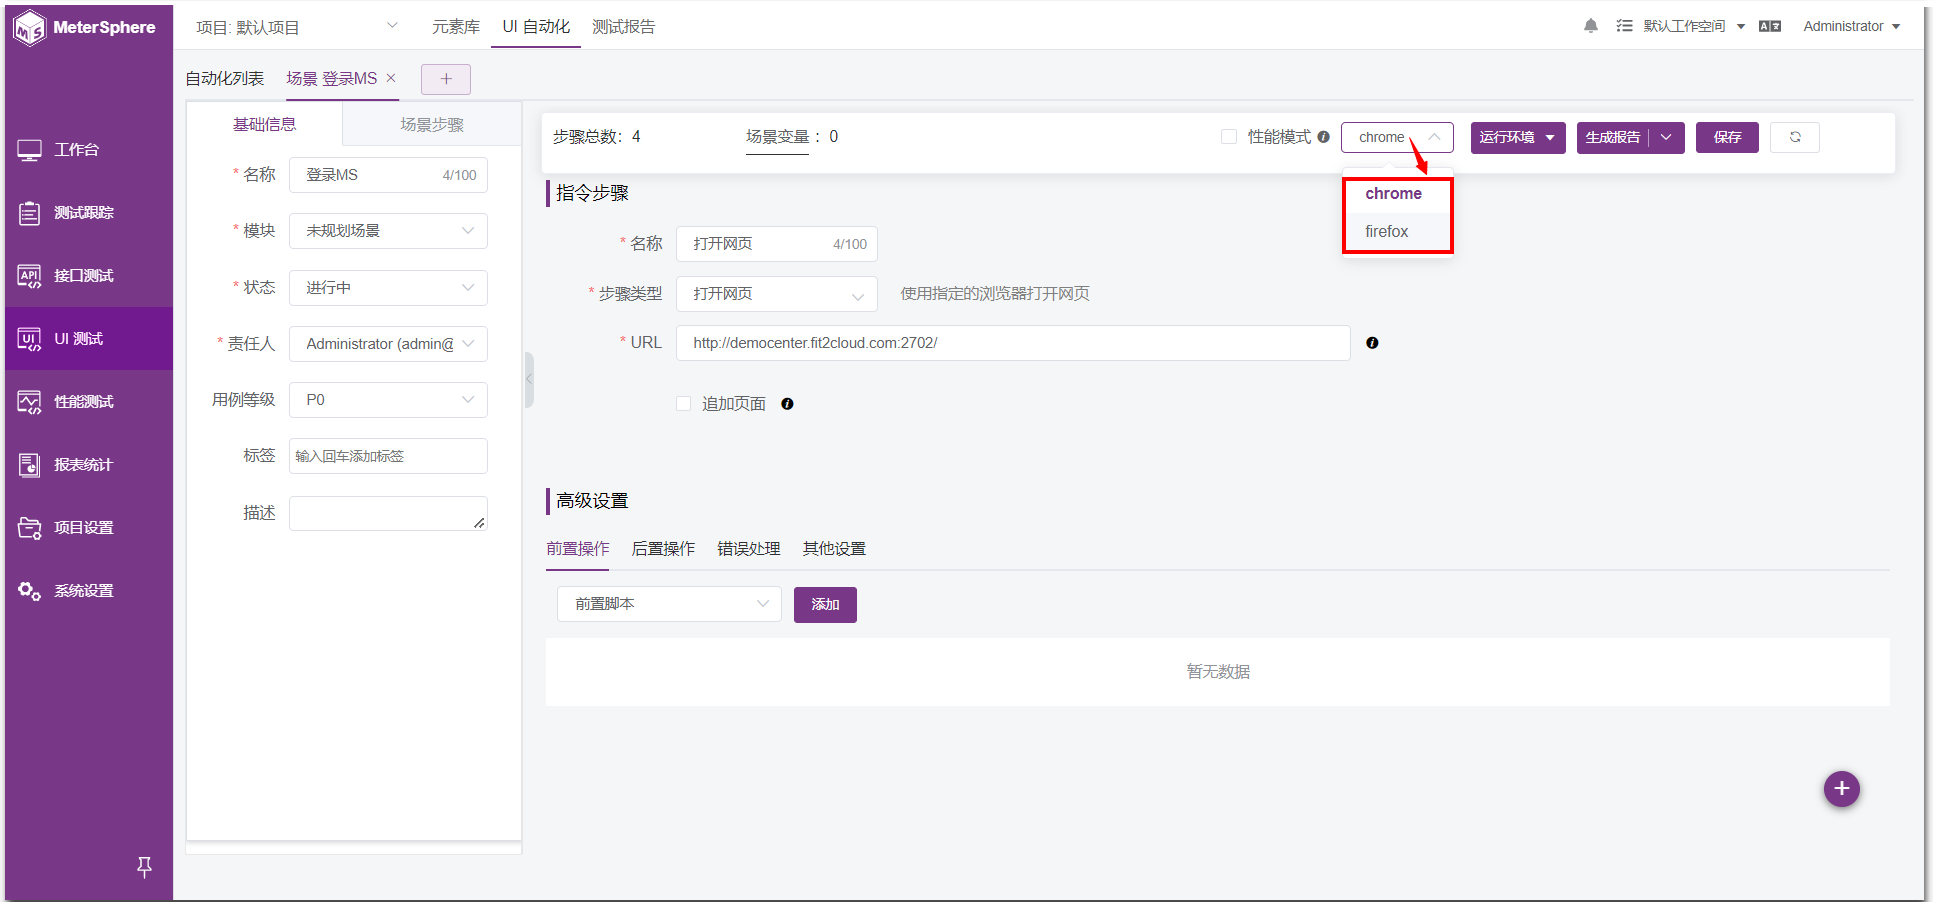Open the task list icon in the header

coord(1624,26)
